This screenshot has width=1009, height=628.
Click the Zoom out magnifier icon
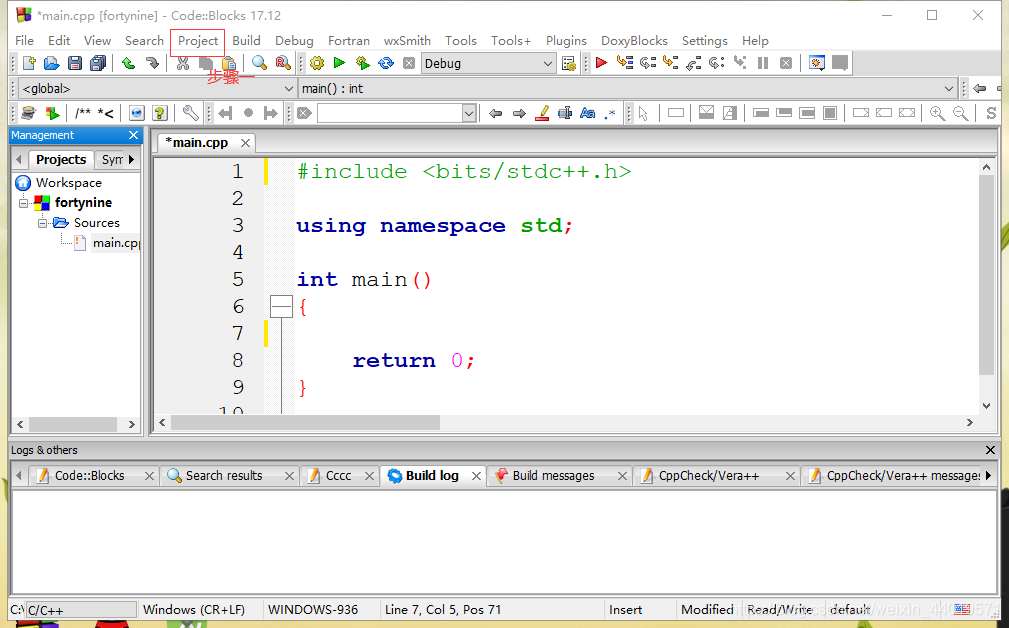click(960, 113)
